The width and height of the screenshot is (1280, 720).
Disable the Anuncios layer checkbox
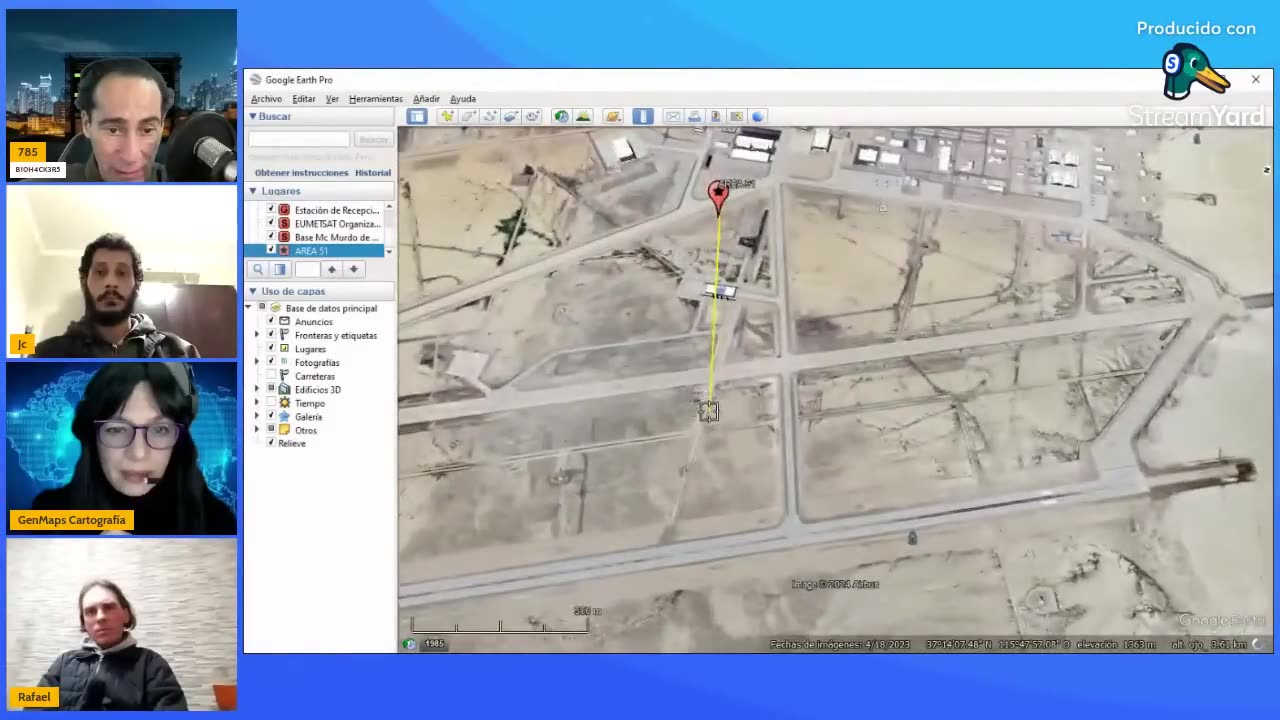click(x=271, y=321)
